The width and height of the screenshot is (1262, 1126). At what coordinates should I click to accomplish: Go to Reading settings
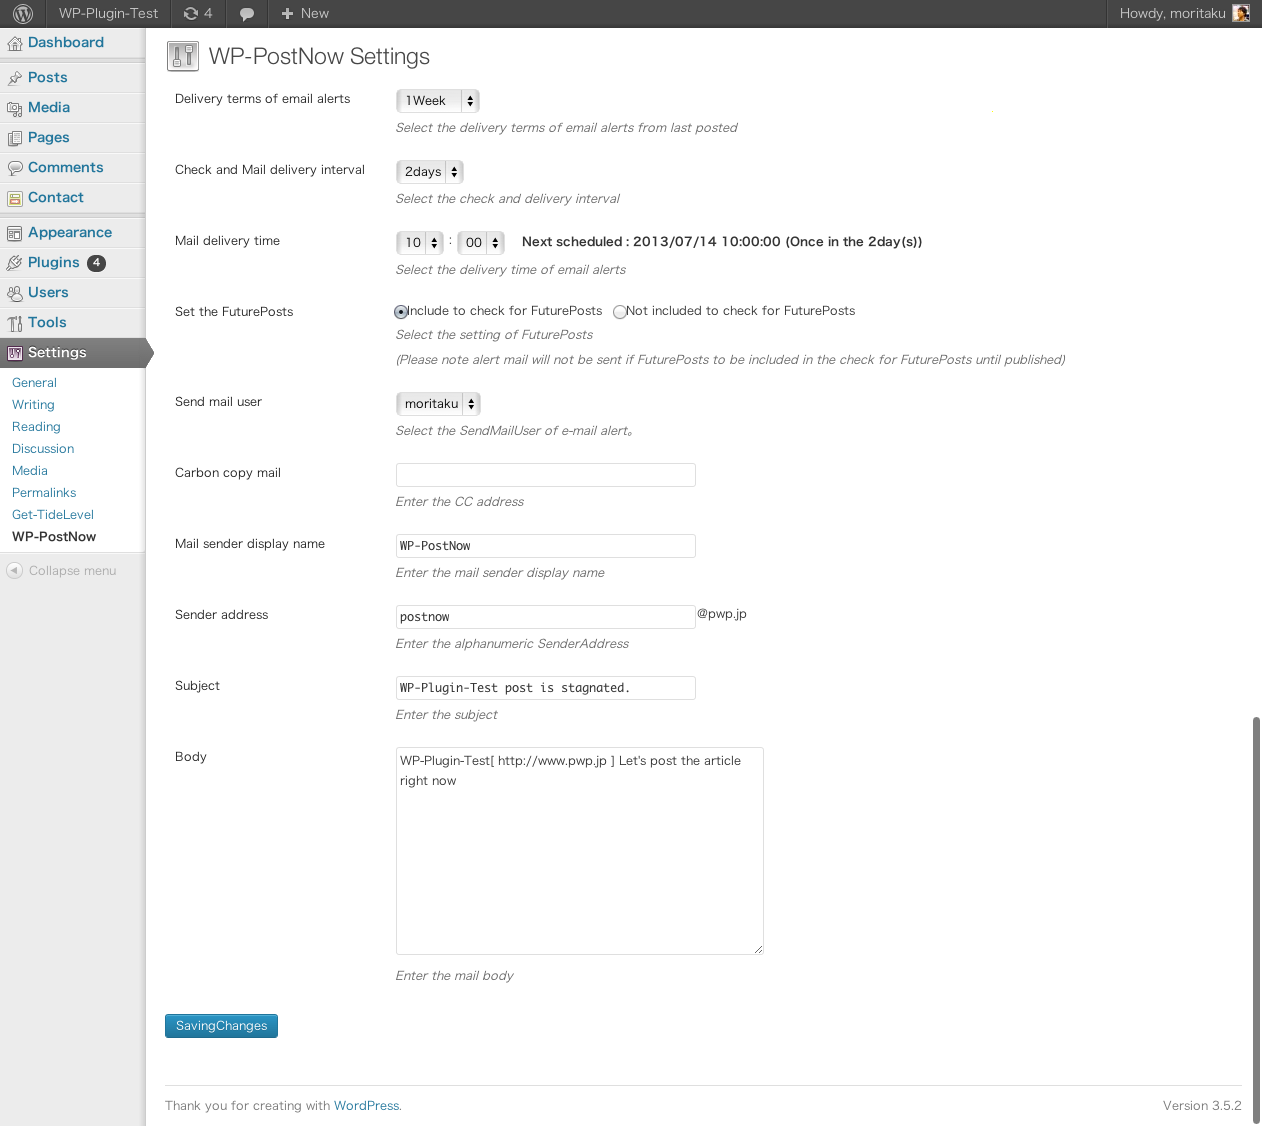point(36,427)
